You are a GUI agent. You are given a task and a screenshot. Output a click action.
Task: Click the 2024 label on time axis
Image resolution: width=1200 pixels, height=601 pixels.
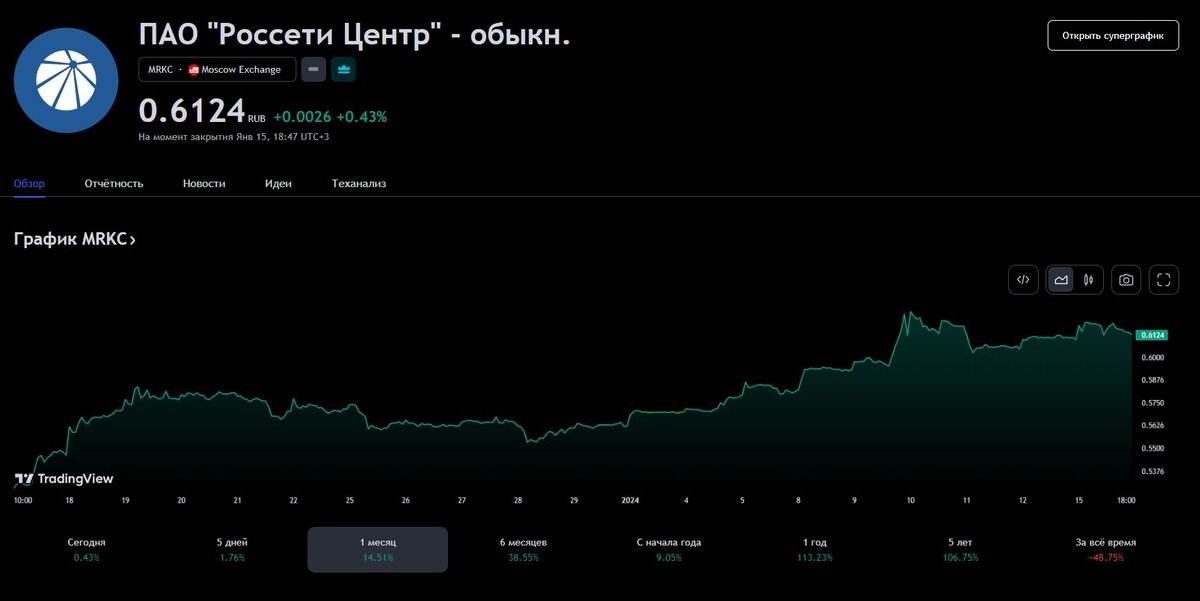tap(630, 499)
